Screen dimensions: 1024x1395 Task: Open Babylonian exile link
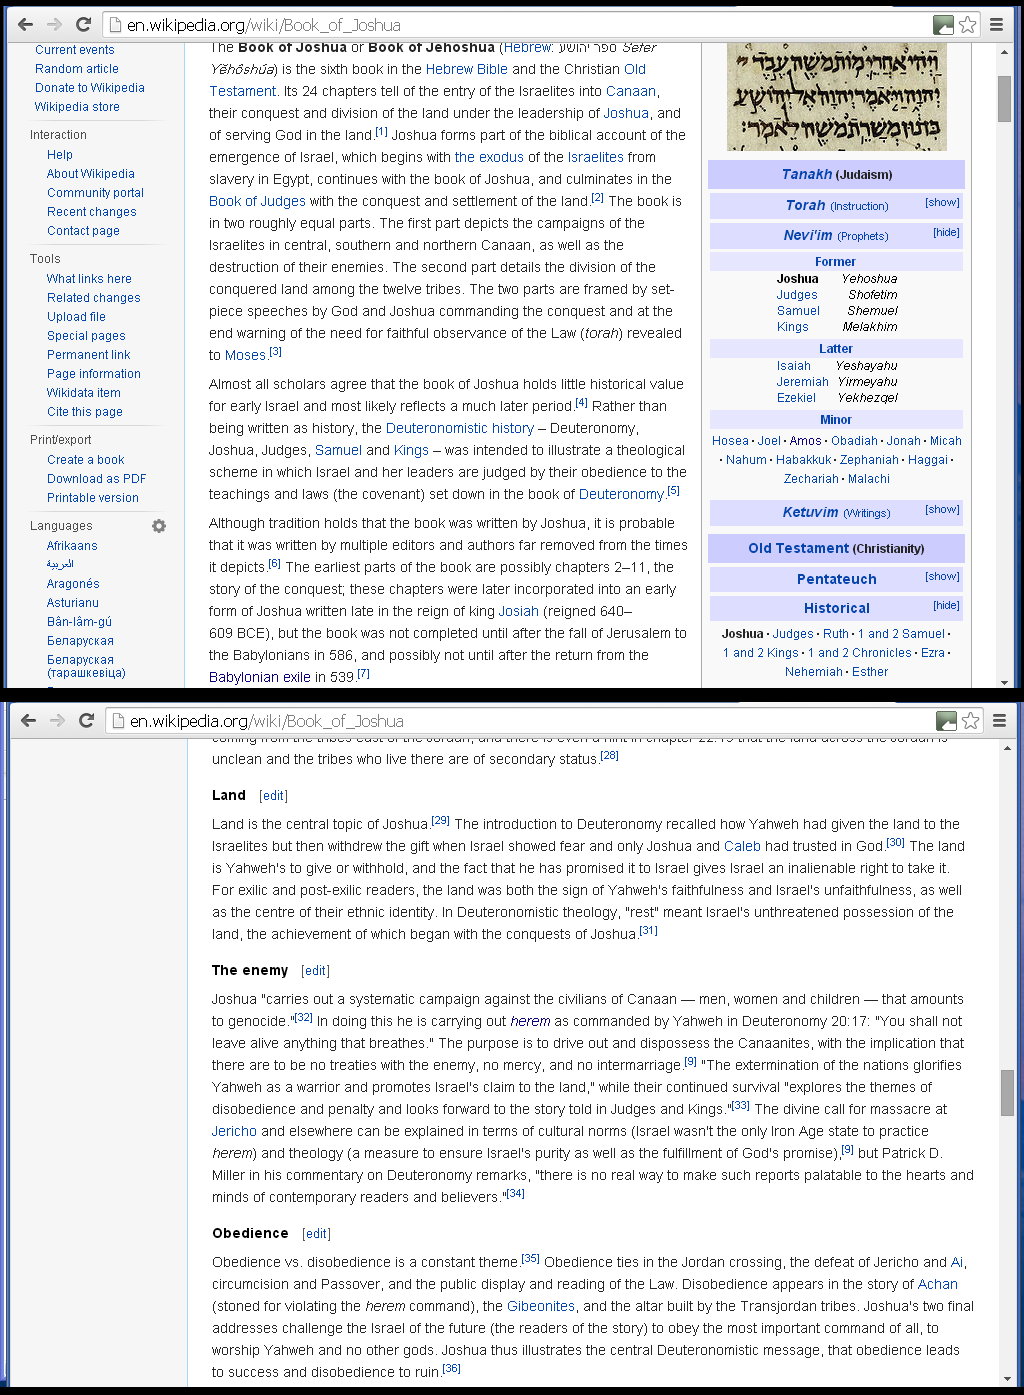(x=260, y=677)
